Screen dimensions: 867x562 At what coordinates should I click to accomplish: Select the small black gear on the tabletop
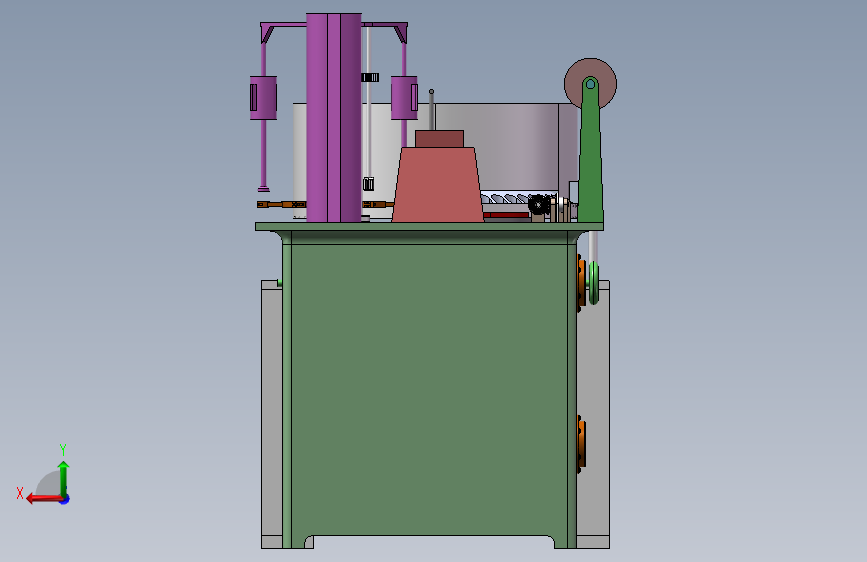(538, 205)
